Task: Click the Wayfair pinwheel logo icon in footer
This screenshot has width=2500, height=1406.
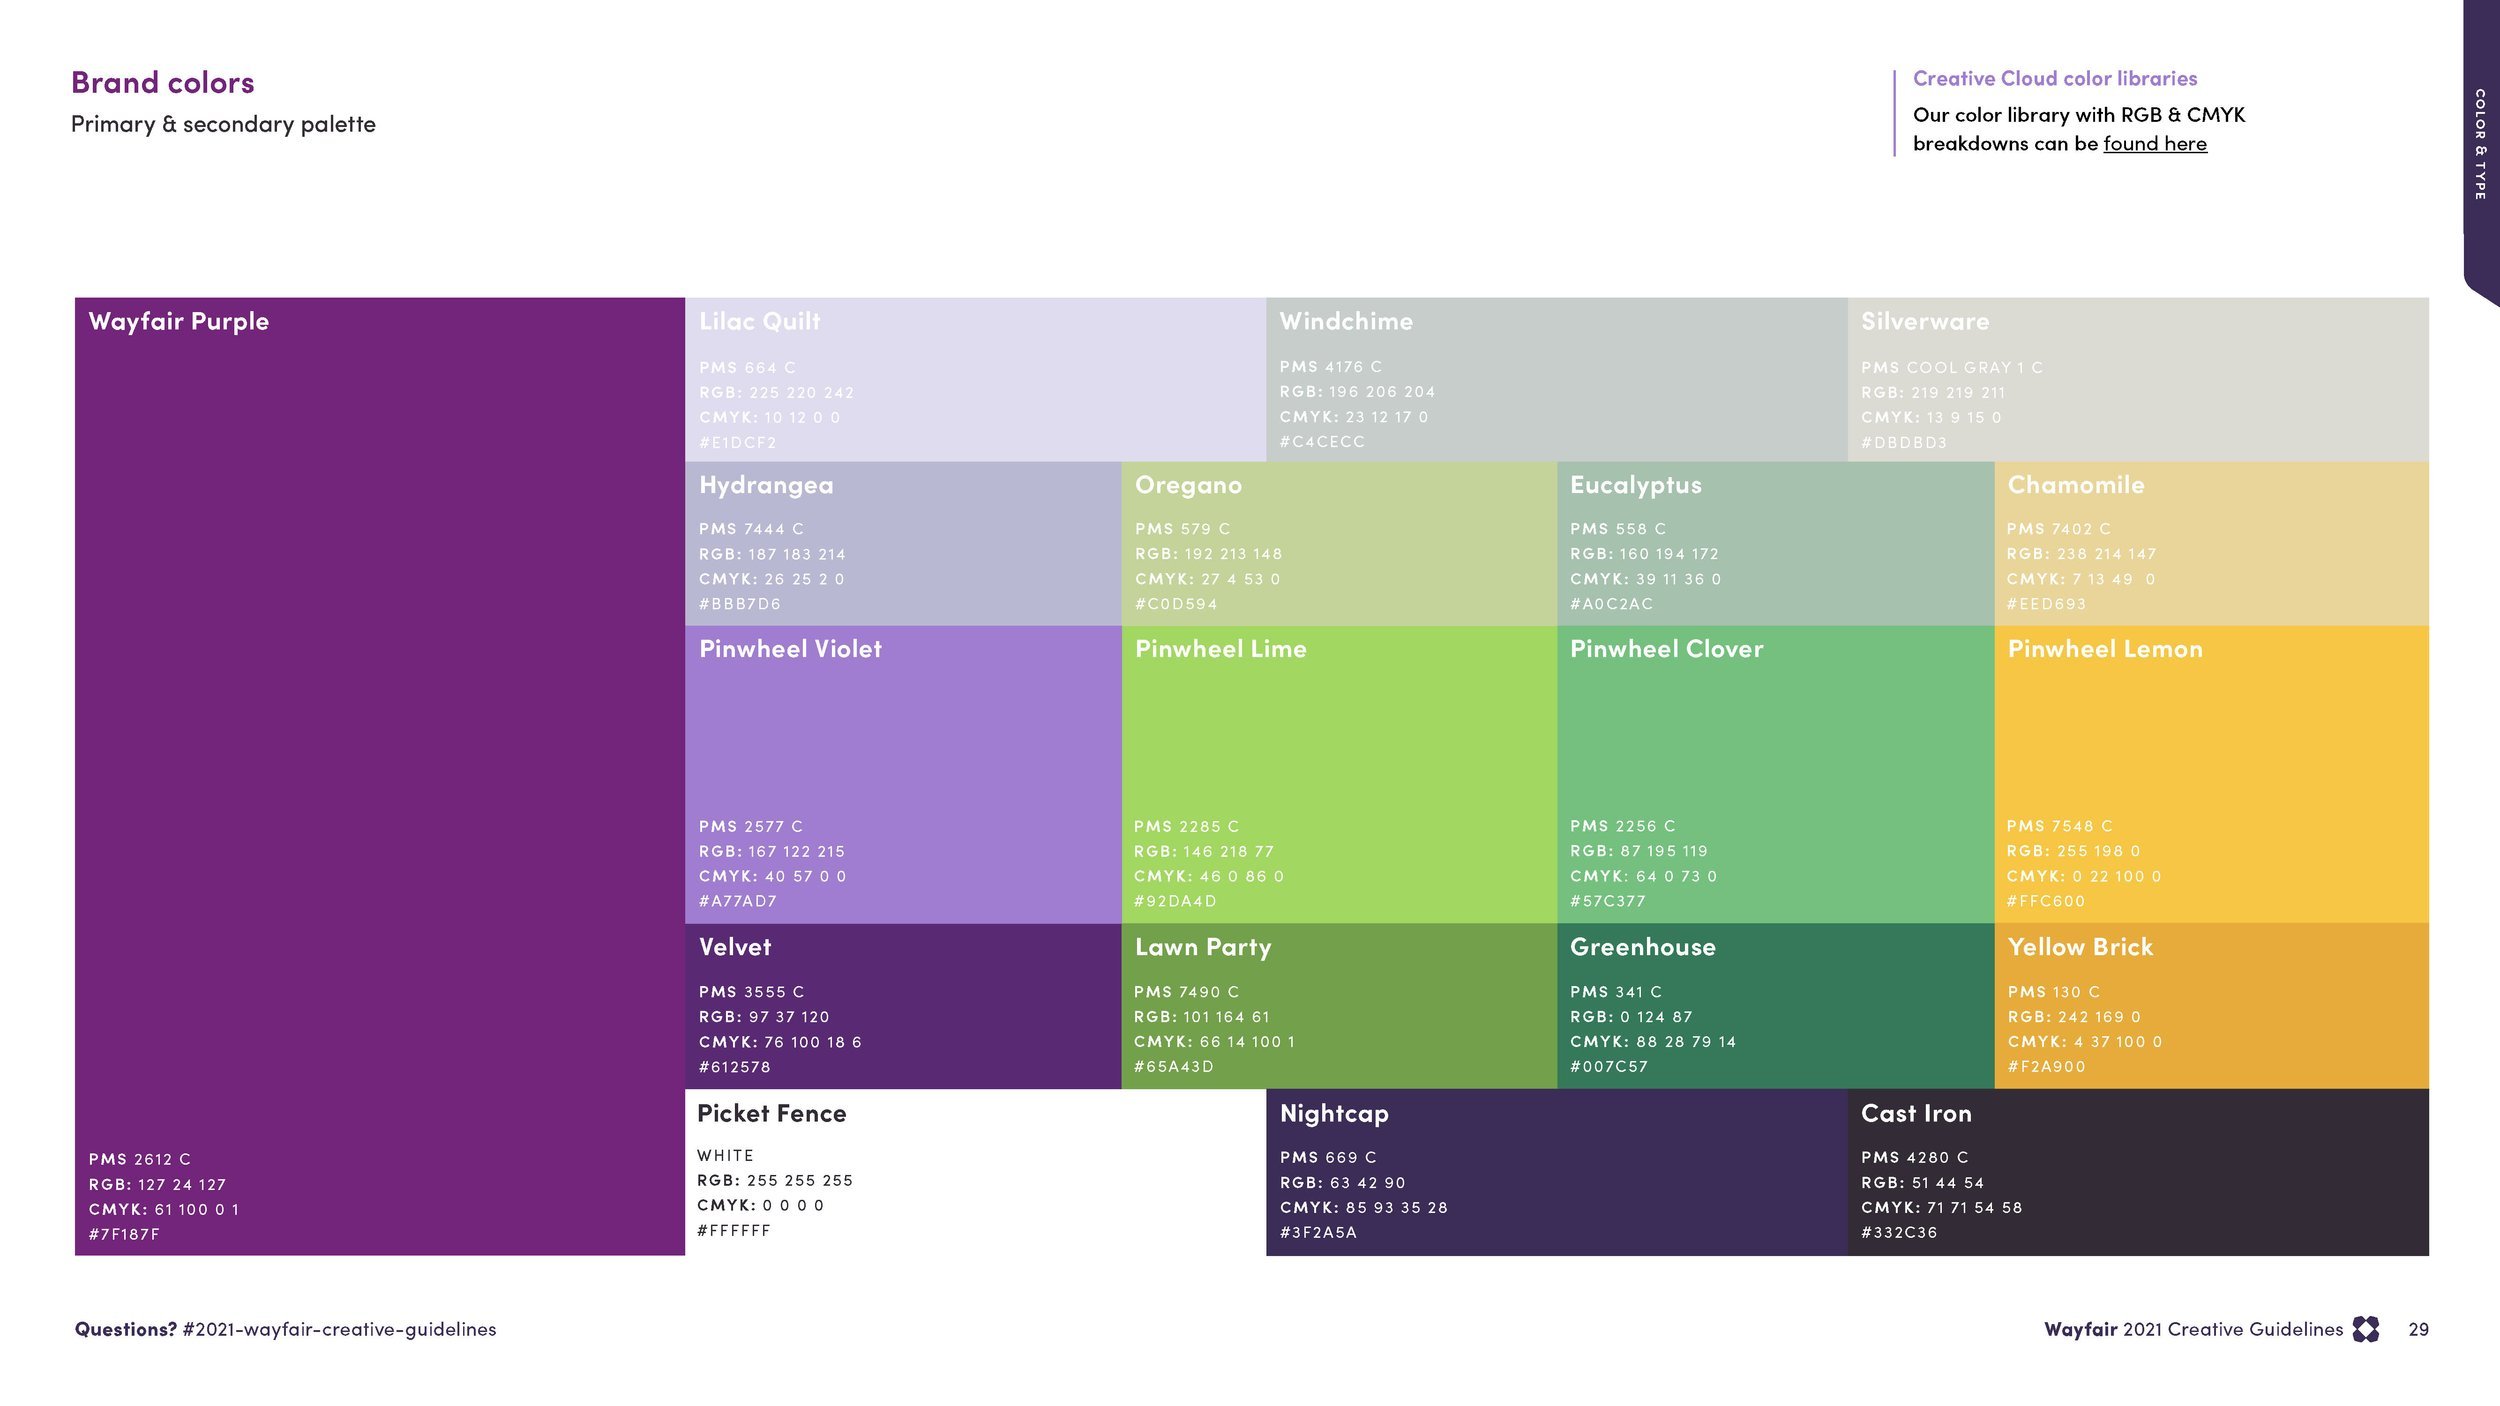Action: coord(2366,1329)
